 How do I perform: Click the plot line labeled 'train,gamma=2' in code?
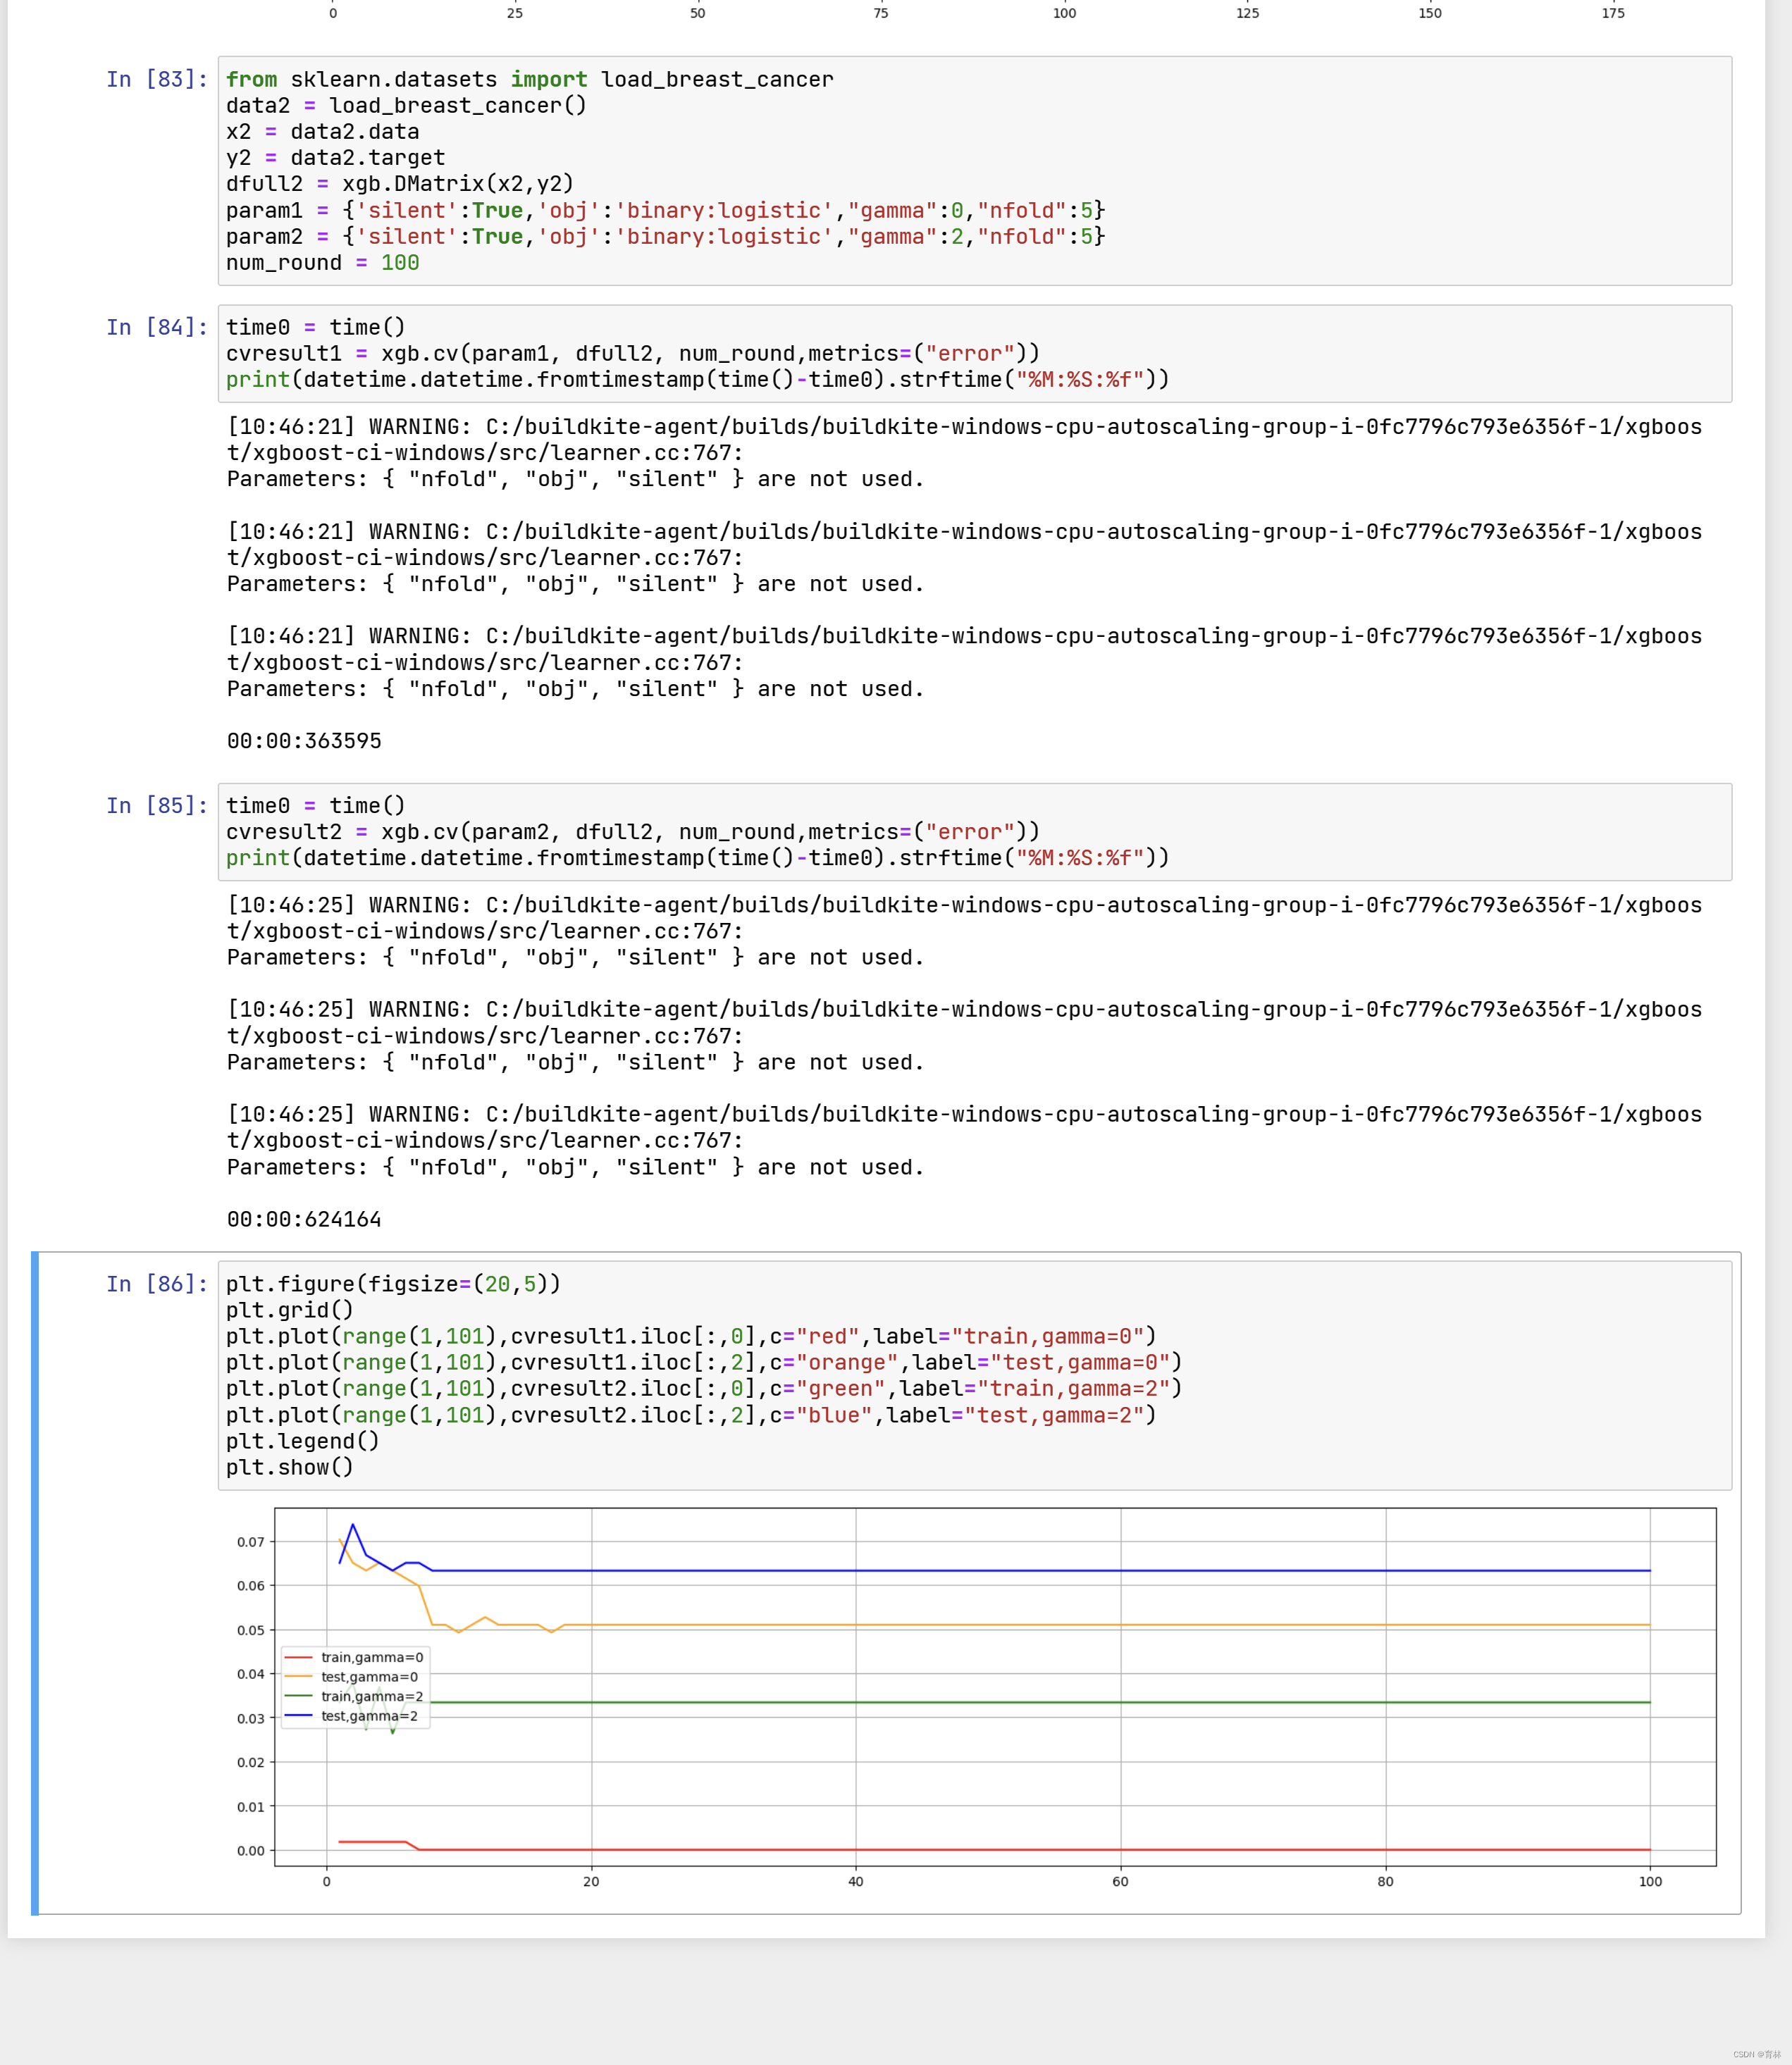point(704,1388)
